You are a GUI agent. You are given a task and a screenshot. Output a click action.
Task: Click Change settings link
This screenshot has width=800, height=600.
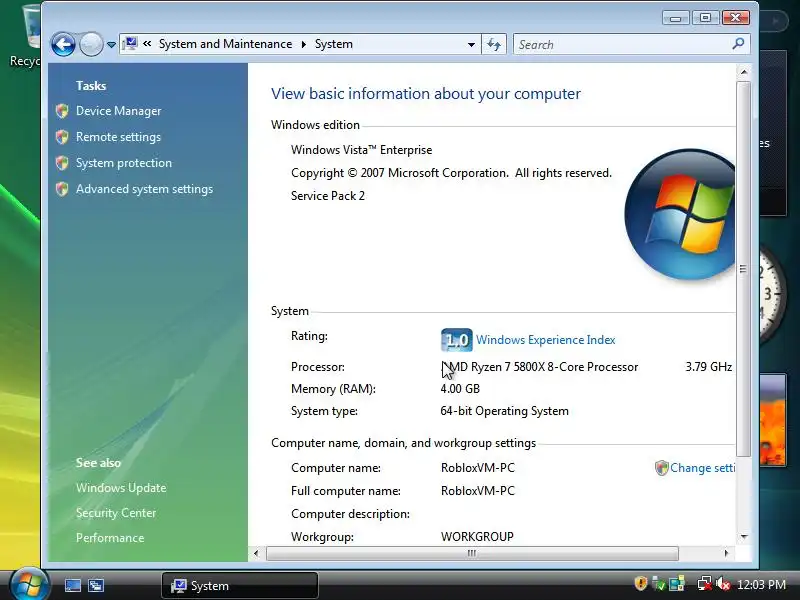[x=702, y=468]
